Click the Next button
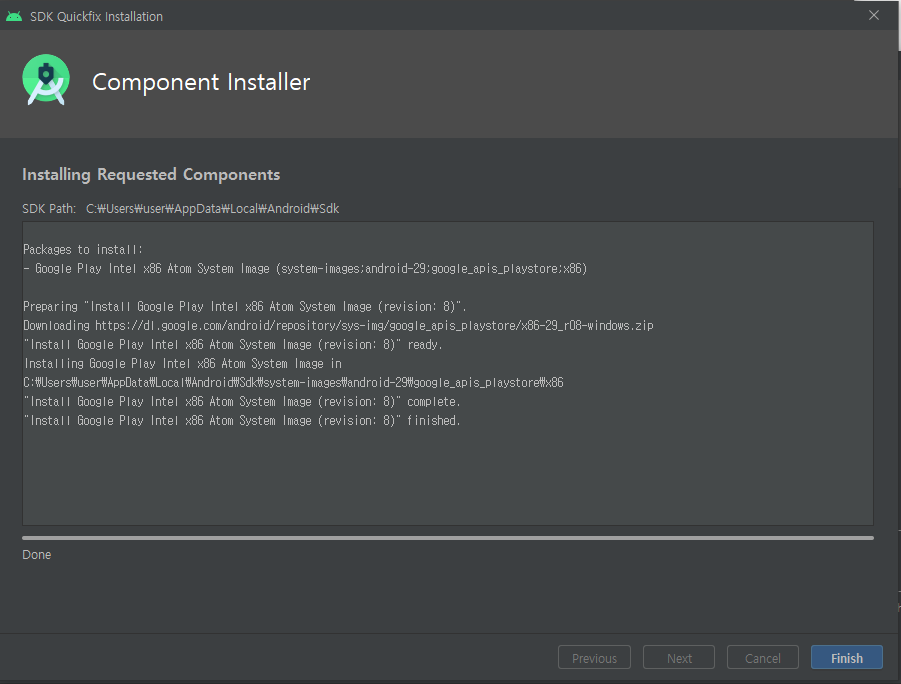The width and height of the screenshot is (901, 684). [679, 658]
